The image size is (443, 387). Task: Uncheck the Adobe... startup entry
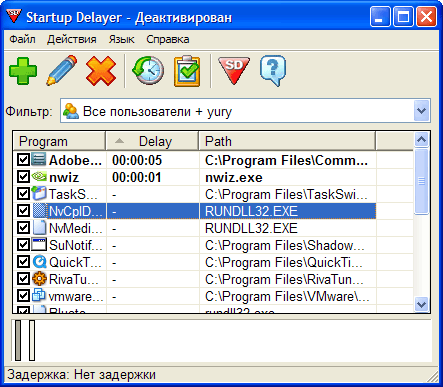[23, 160]
